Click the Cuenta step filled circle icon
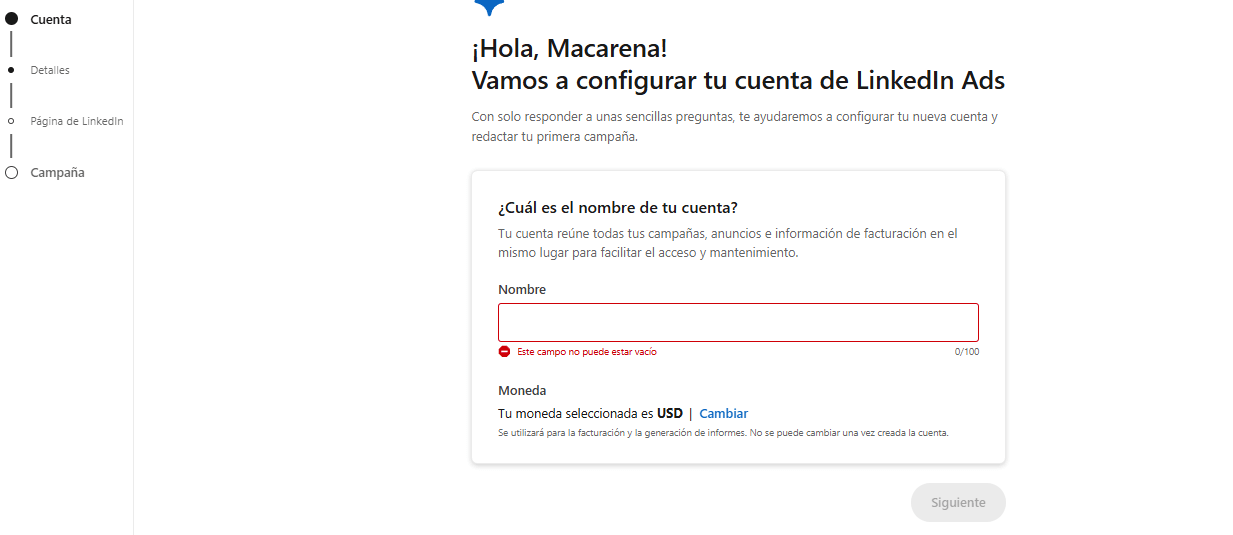This screenshot has height=535, width=1233. click(x=12, y=19)
